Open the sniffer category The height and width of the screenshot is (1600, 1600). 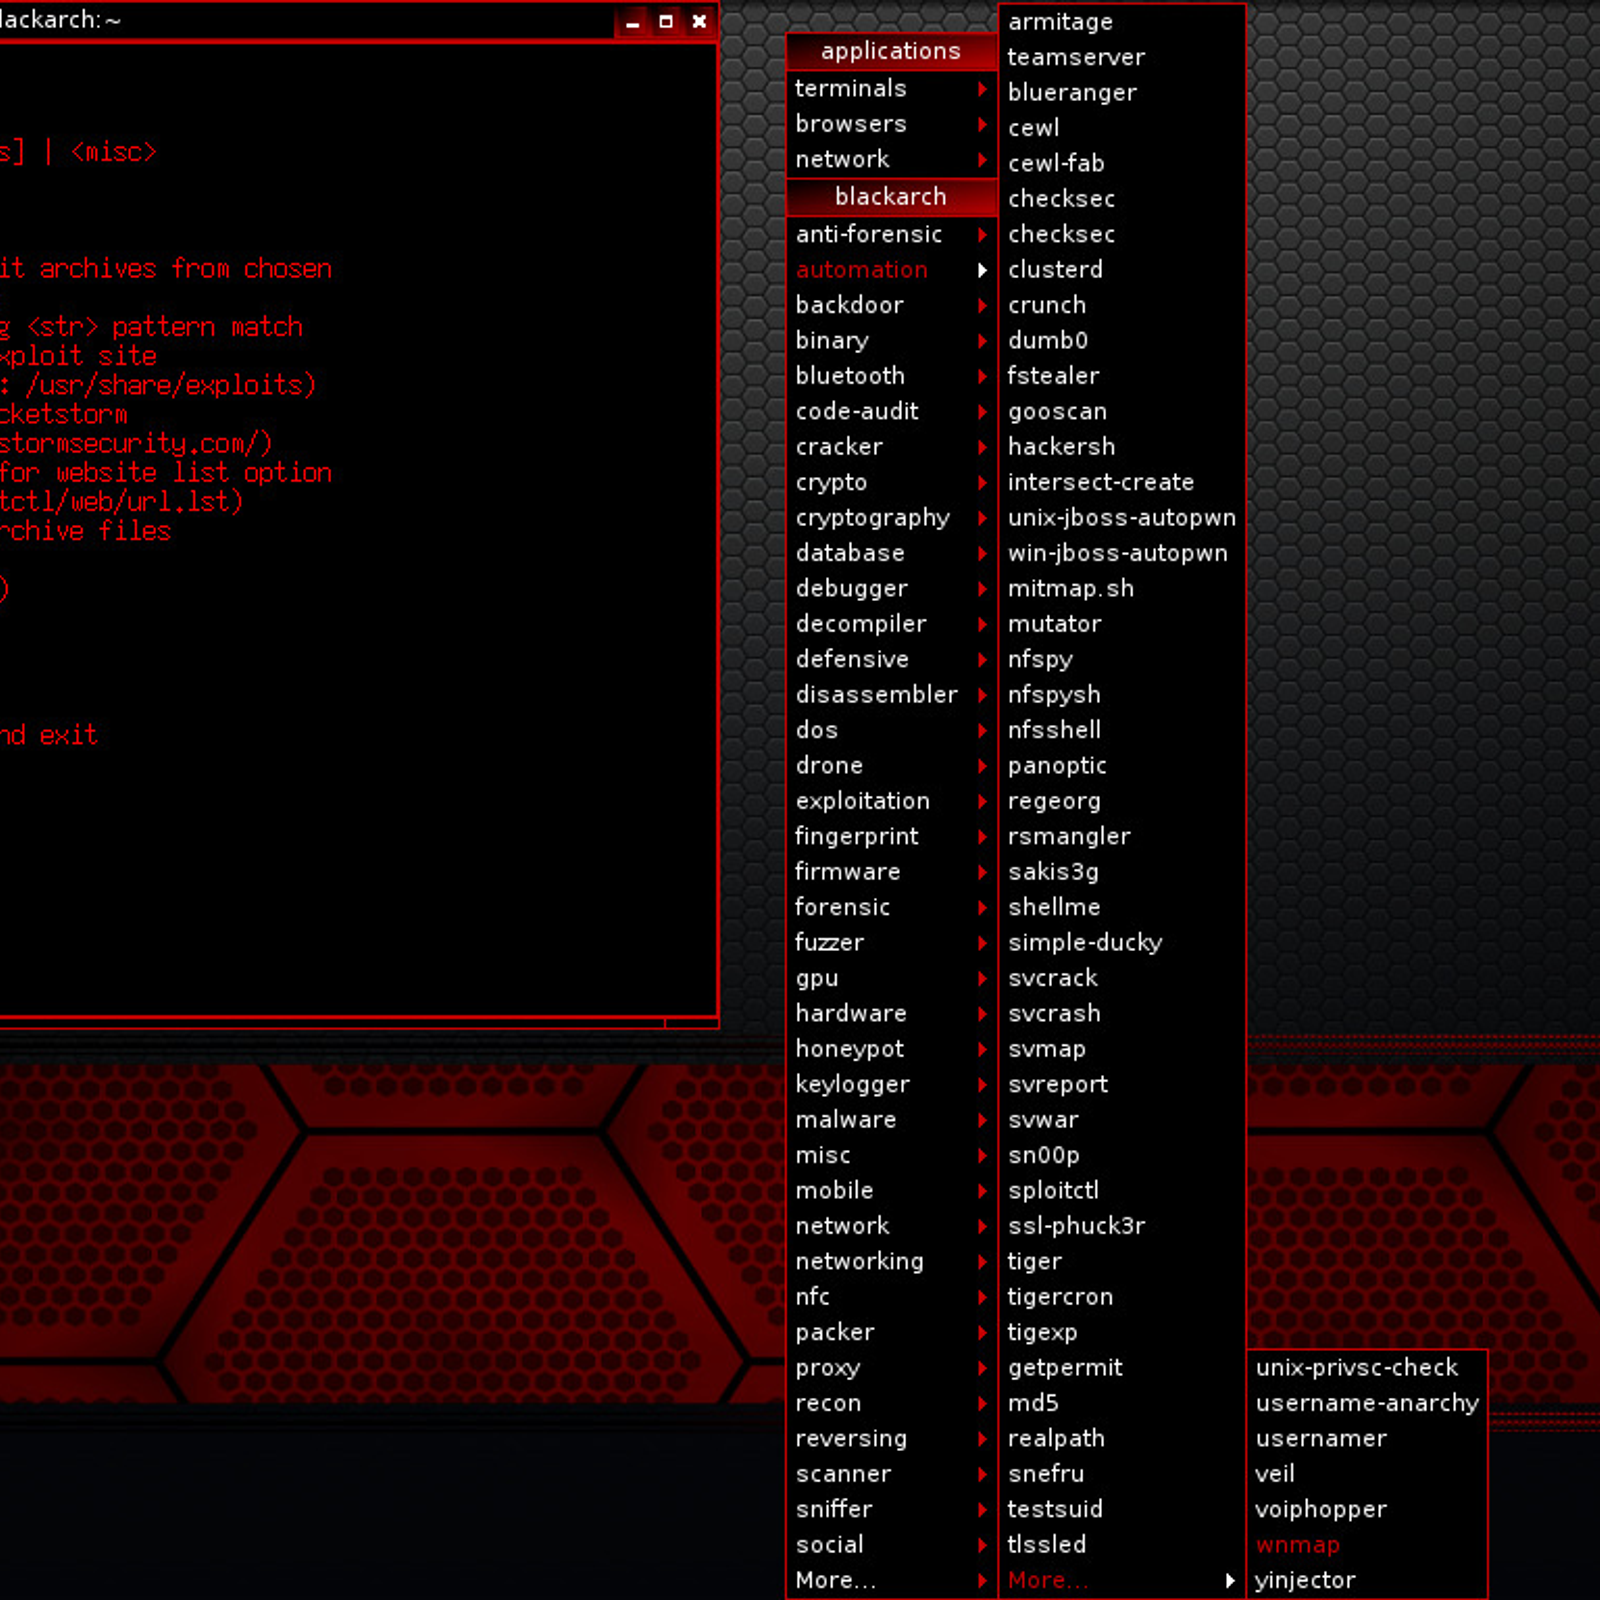[x=892, y=1510]
